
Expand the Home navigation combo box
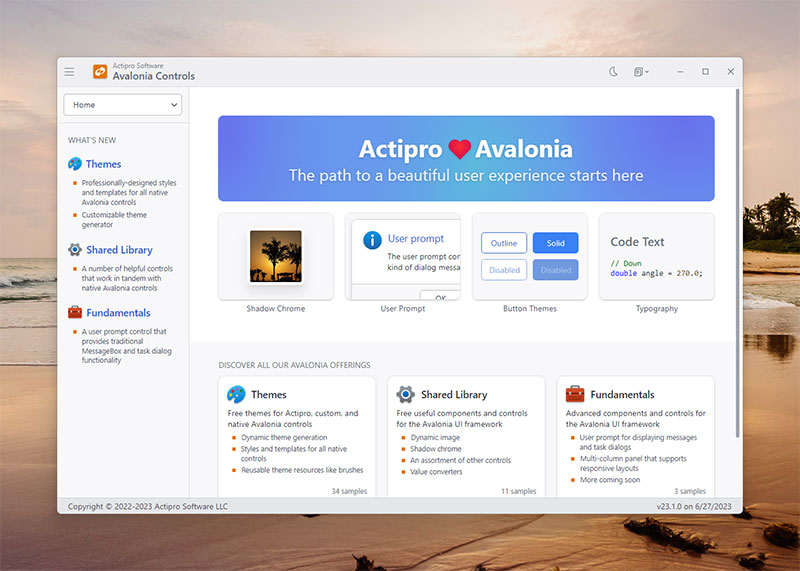click(122, 105)
